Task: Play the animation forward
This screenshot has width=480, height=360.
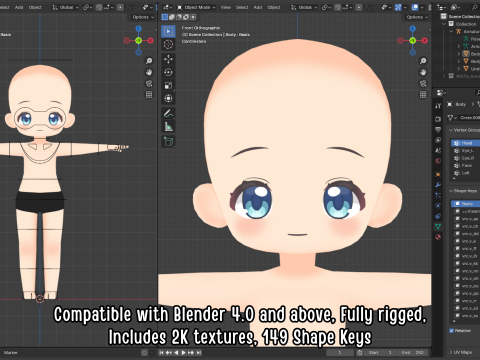Action: point(183,353)
